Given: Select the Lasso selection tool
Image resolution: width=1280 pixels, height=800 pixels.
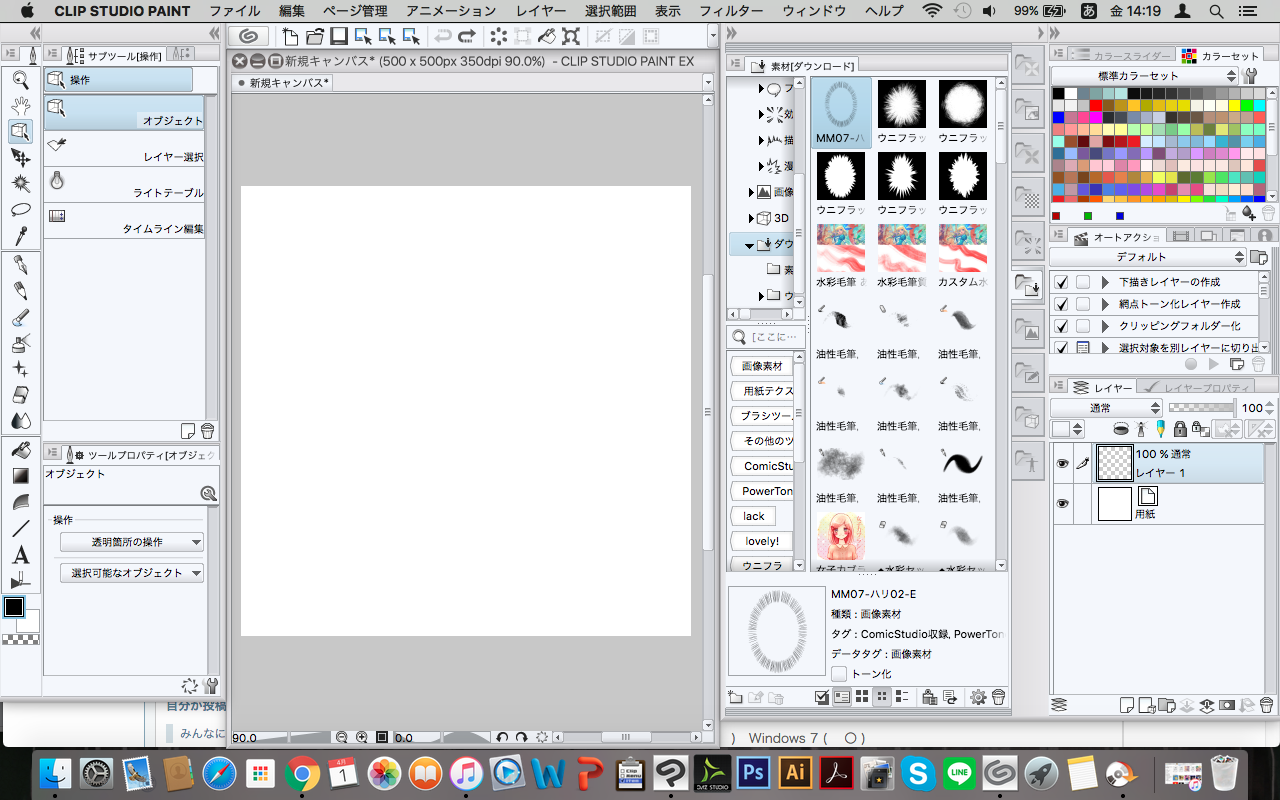Looking at the screenshot, I should click(x=20, y=210).
